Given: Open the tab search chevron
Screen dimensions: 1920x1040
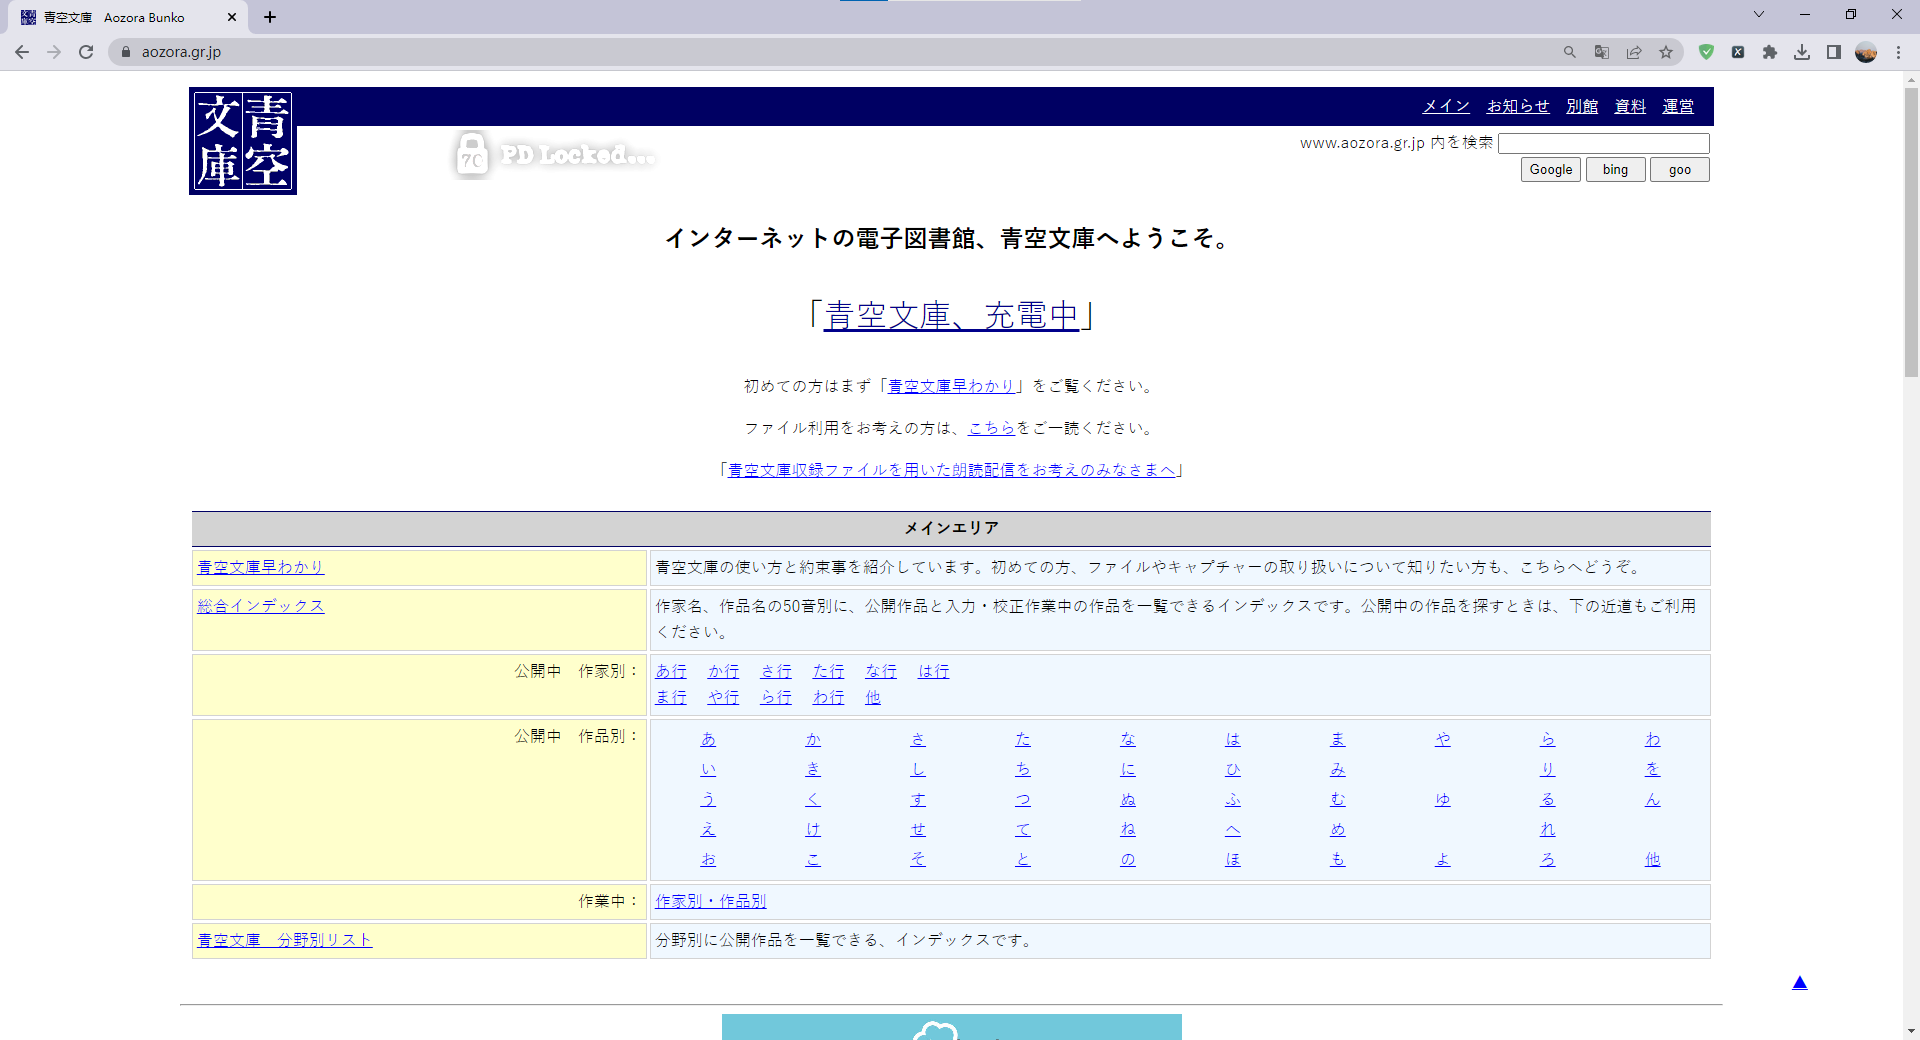Looking at the screenshot, I should pyautogui.click(x=1759, y=14).
